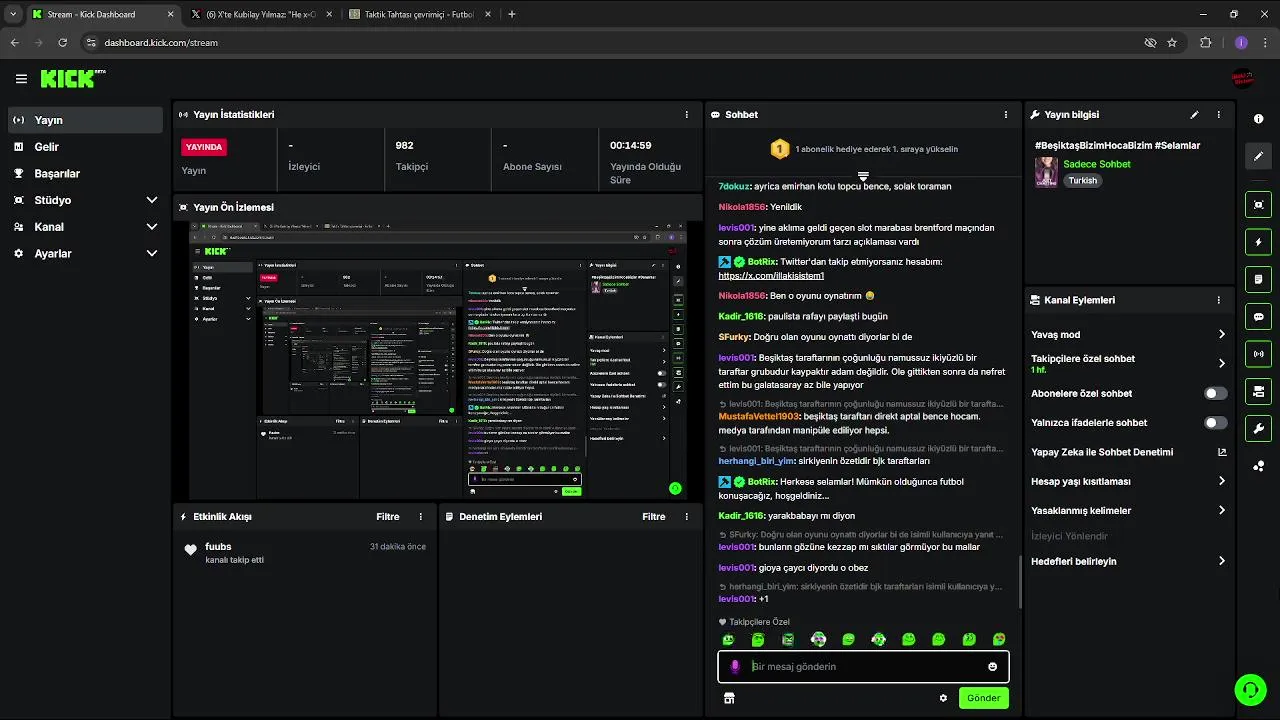This screenshot has height=720, width=1280.
Task: Open the shop icon below the chat input
Action: point(729,698)
